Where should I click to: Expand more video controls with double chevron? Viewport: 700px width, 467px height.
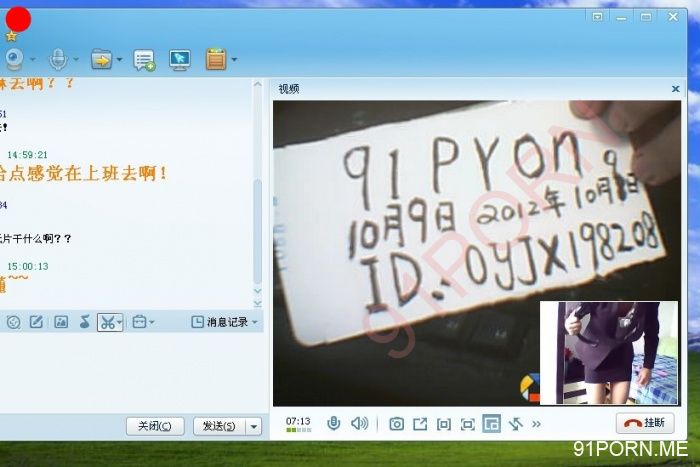click(x=536, y=424)
